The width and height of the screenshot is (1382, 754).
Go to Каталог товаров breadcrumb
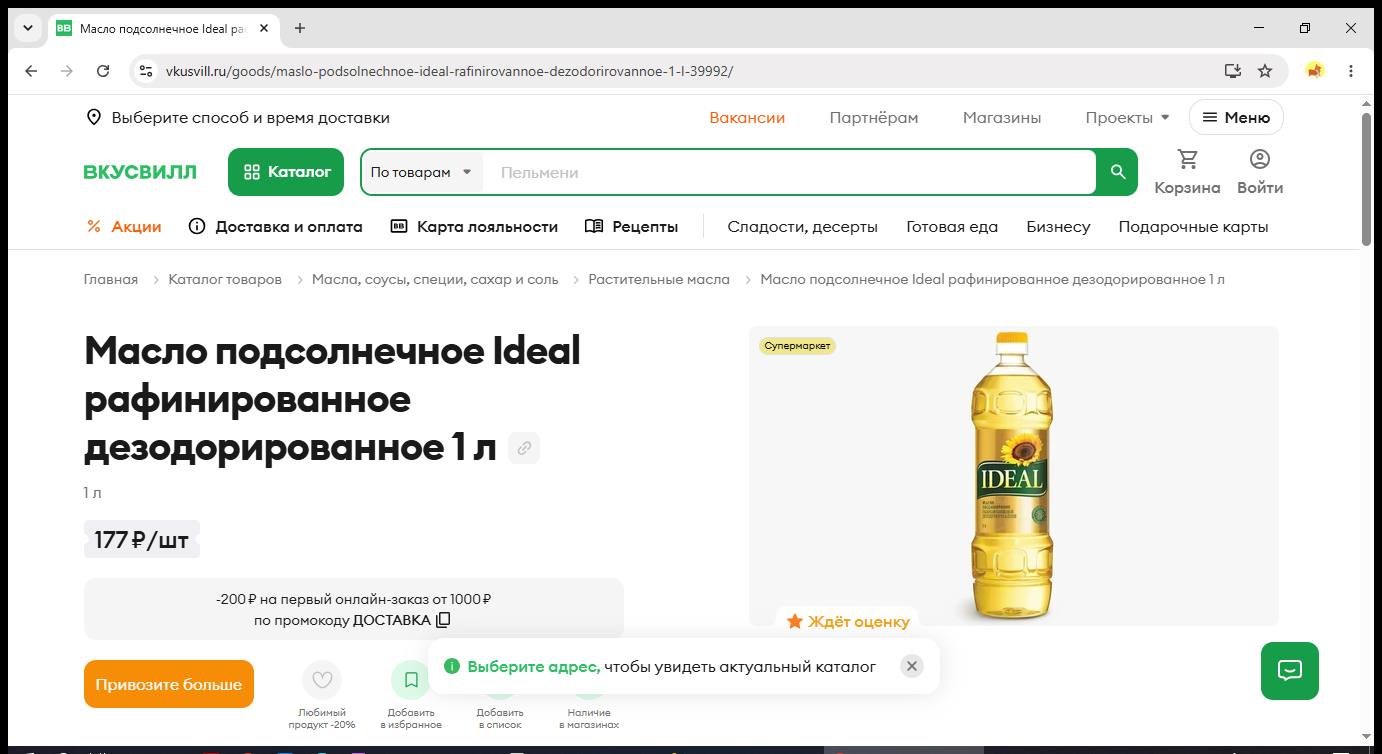(x=225, y=279)
